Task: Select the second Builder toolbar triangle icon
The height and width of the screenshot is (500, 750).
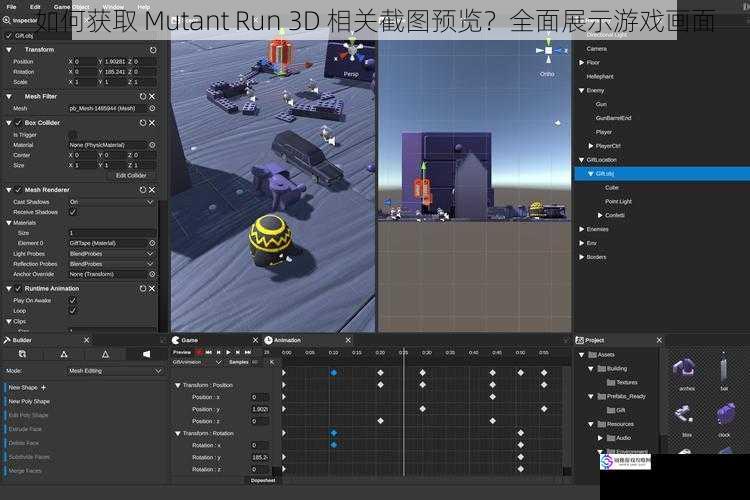Action: (x=64, y=354)
